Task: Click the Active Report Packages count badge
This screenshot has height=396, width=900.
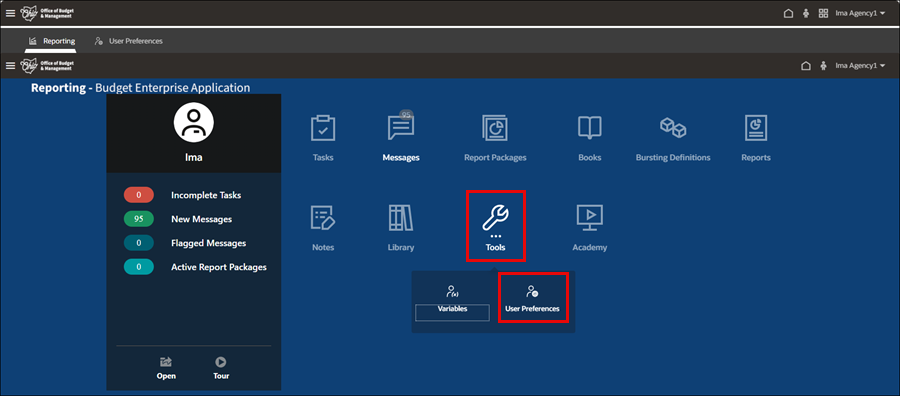Action: [138, 267]
